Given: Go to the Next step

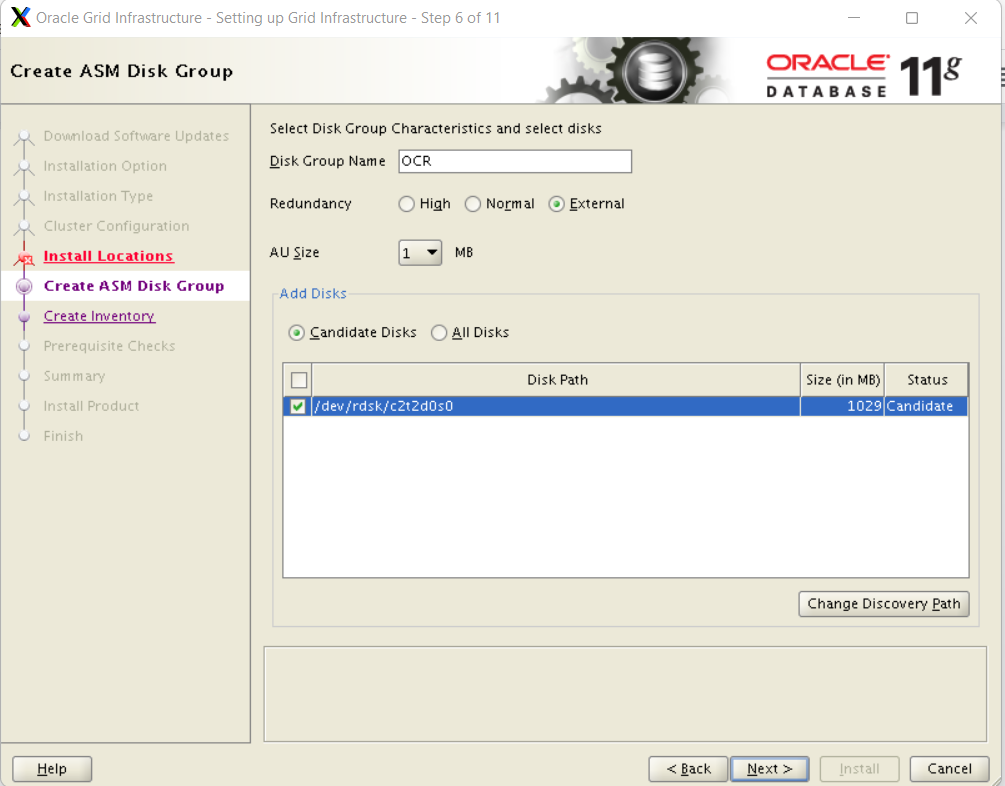Looking at the screenshot, I should pyautogui.click(x=769, y=769).
